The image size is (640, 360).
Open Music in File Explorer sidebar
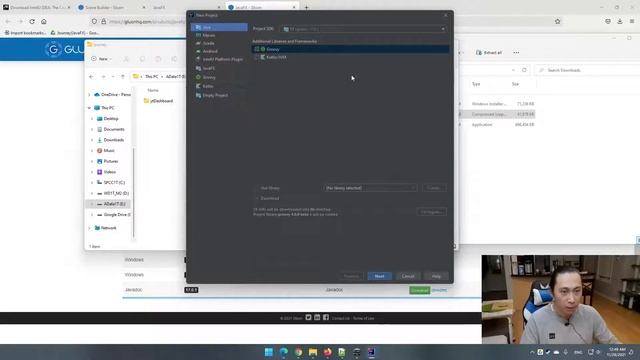[109, 151]
